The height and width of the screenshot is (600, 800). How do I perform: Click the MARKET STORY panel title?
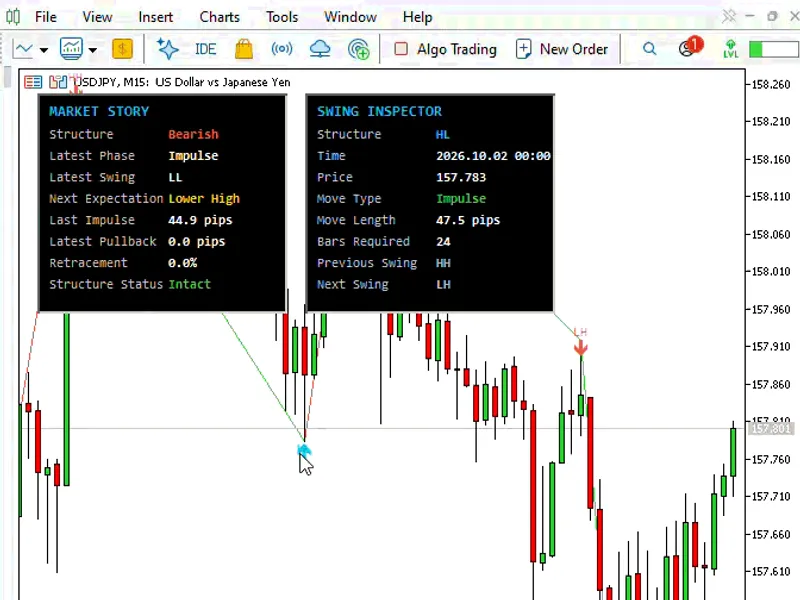(99, 111)
